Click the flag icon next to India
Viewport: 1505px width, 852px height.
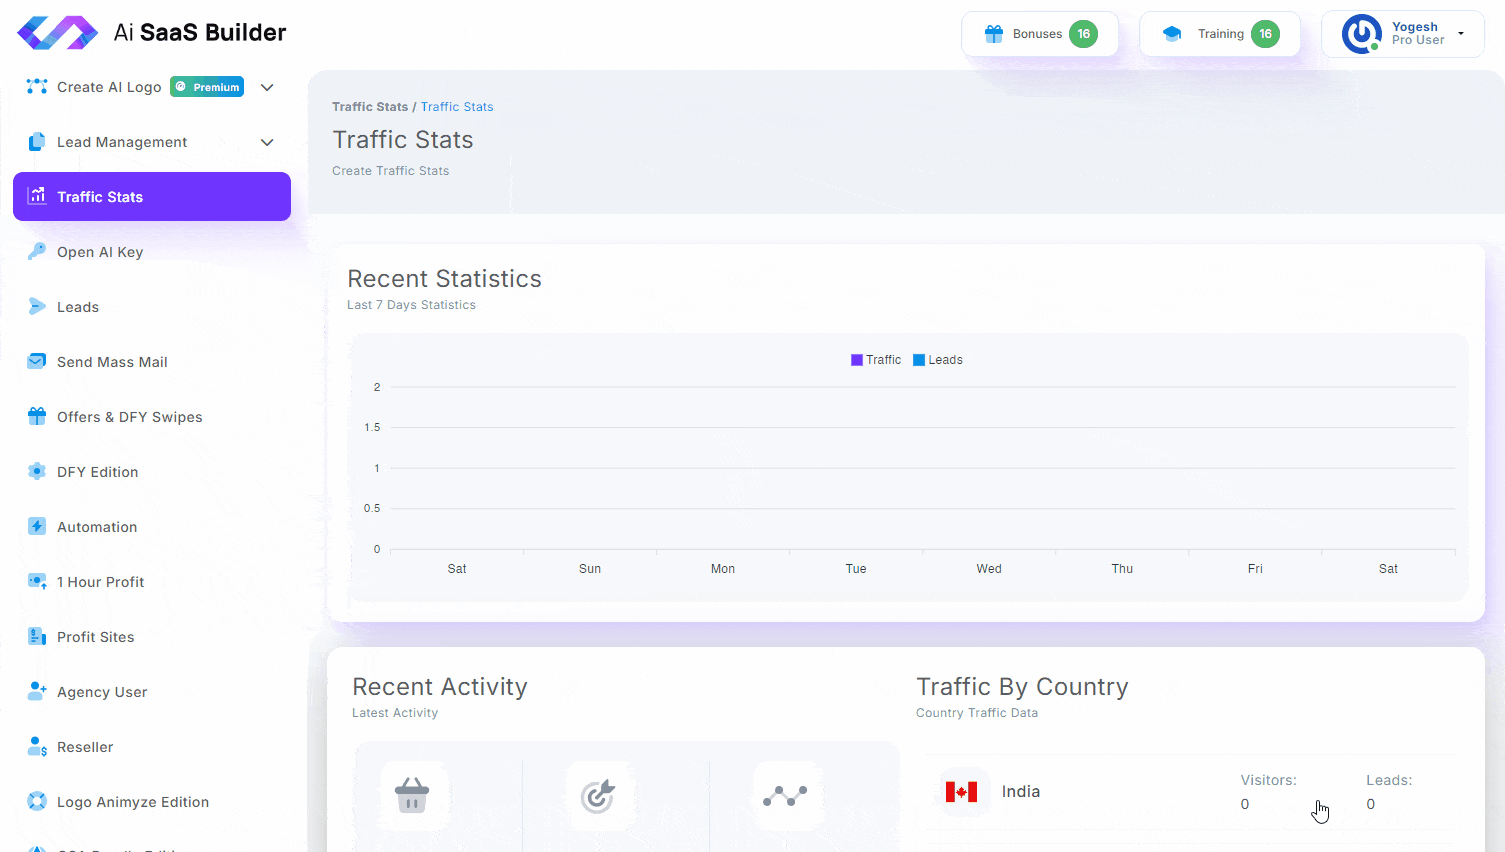pos(961,792)
